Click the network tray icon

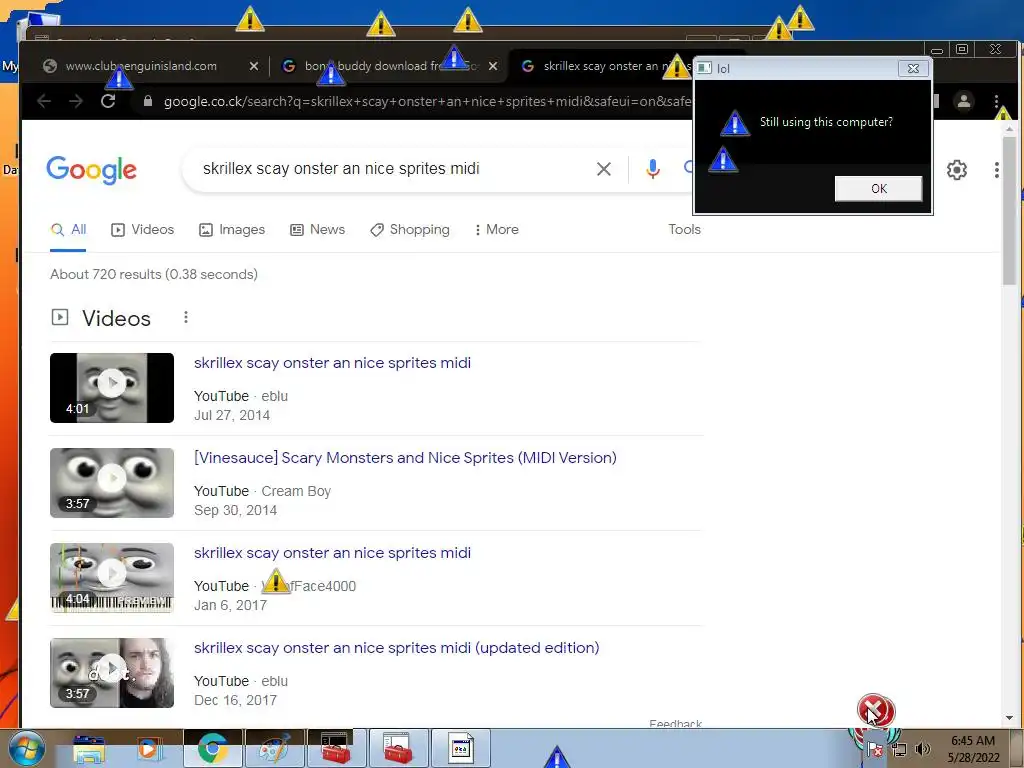click(x=899, y=749)
